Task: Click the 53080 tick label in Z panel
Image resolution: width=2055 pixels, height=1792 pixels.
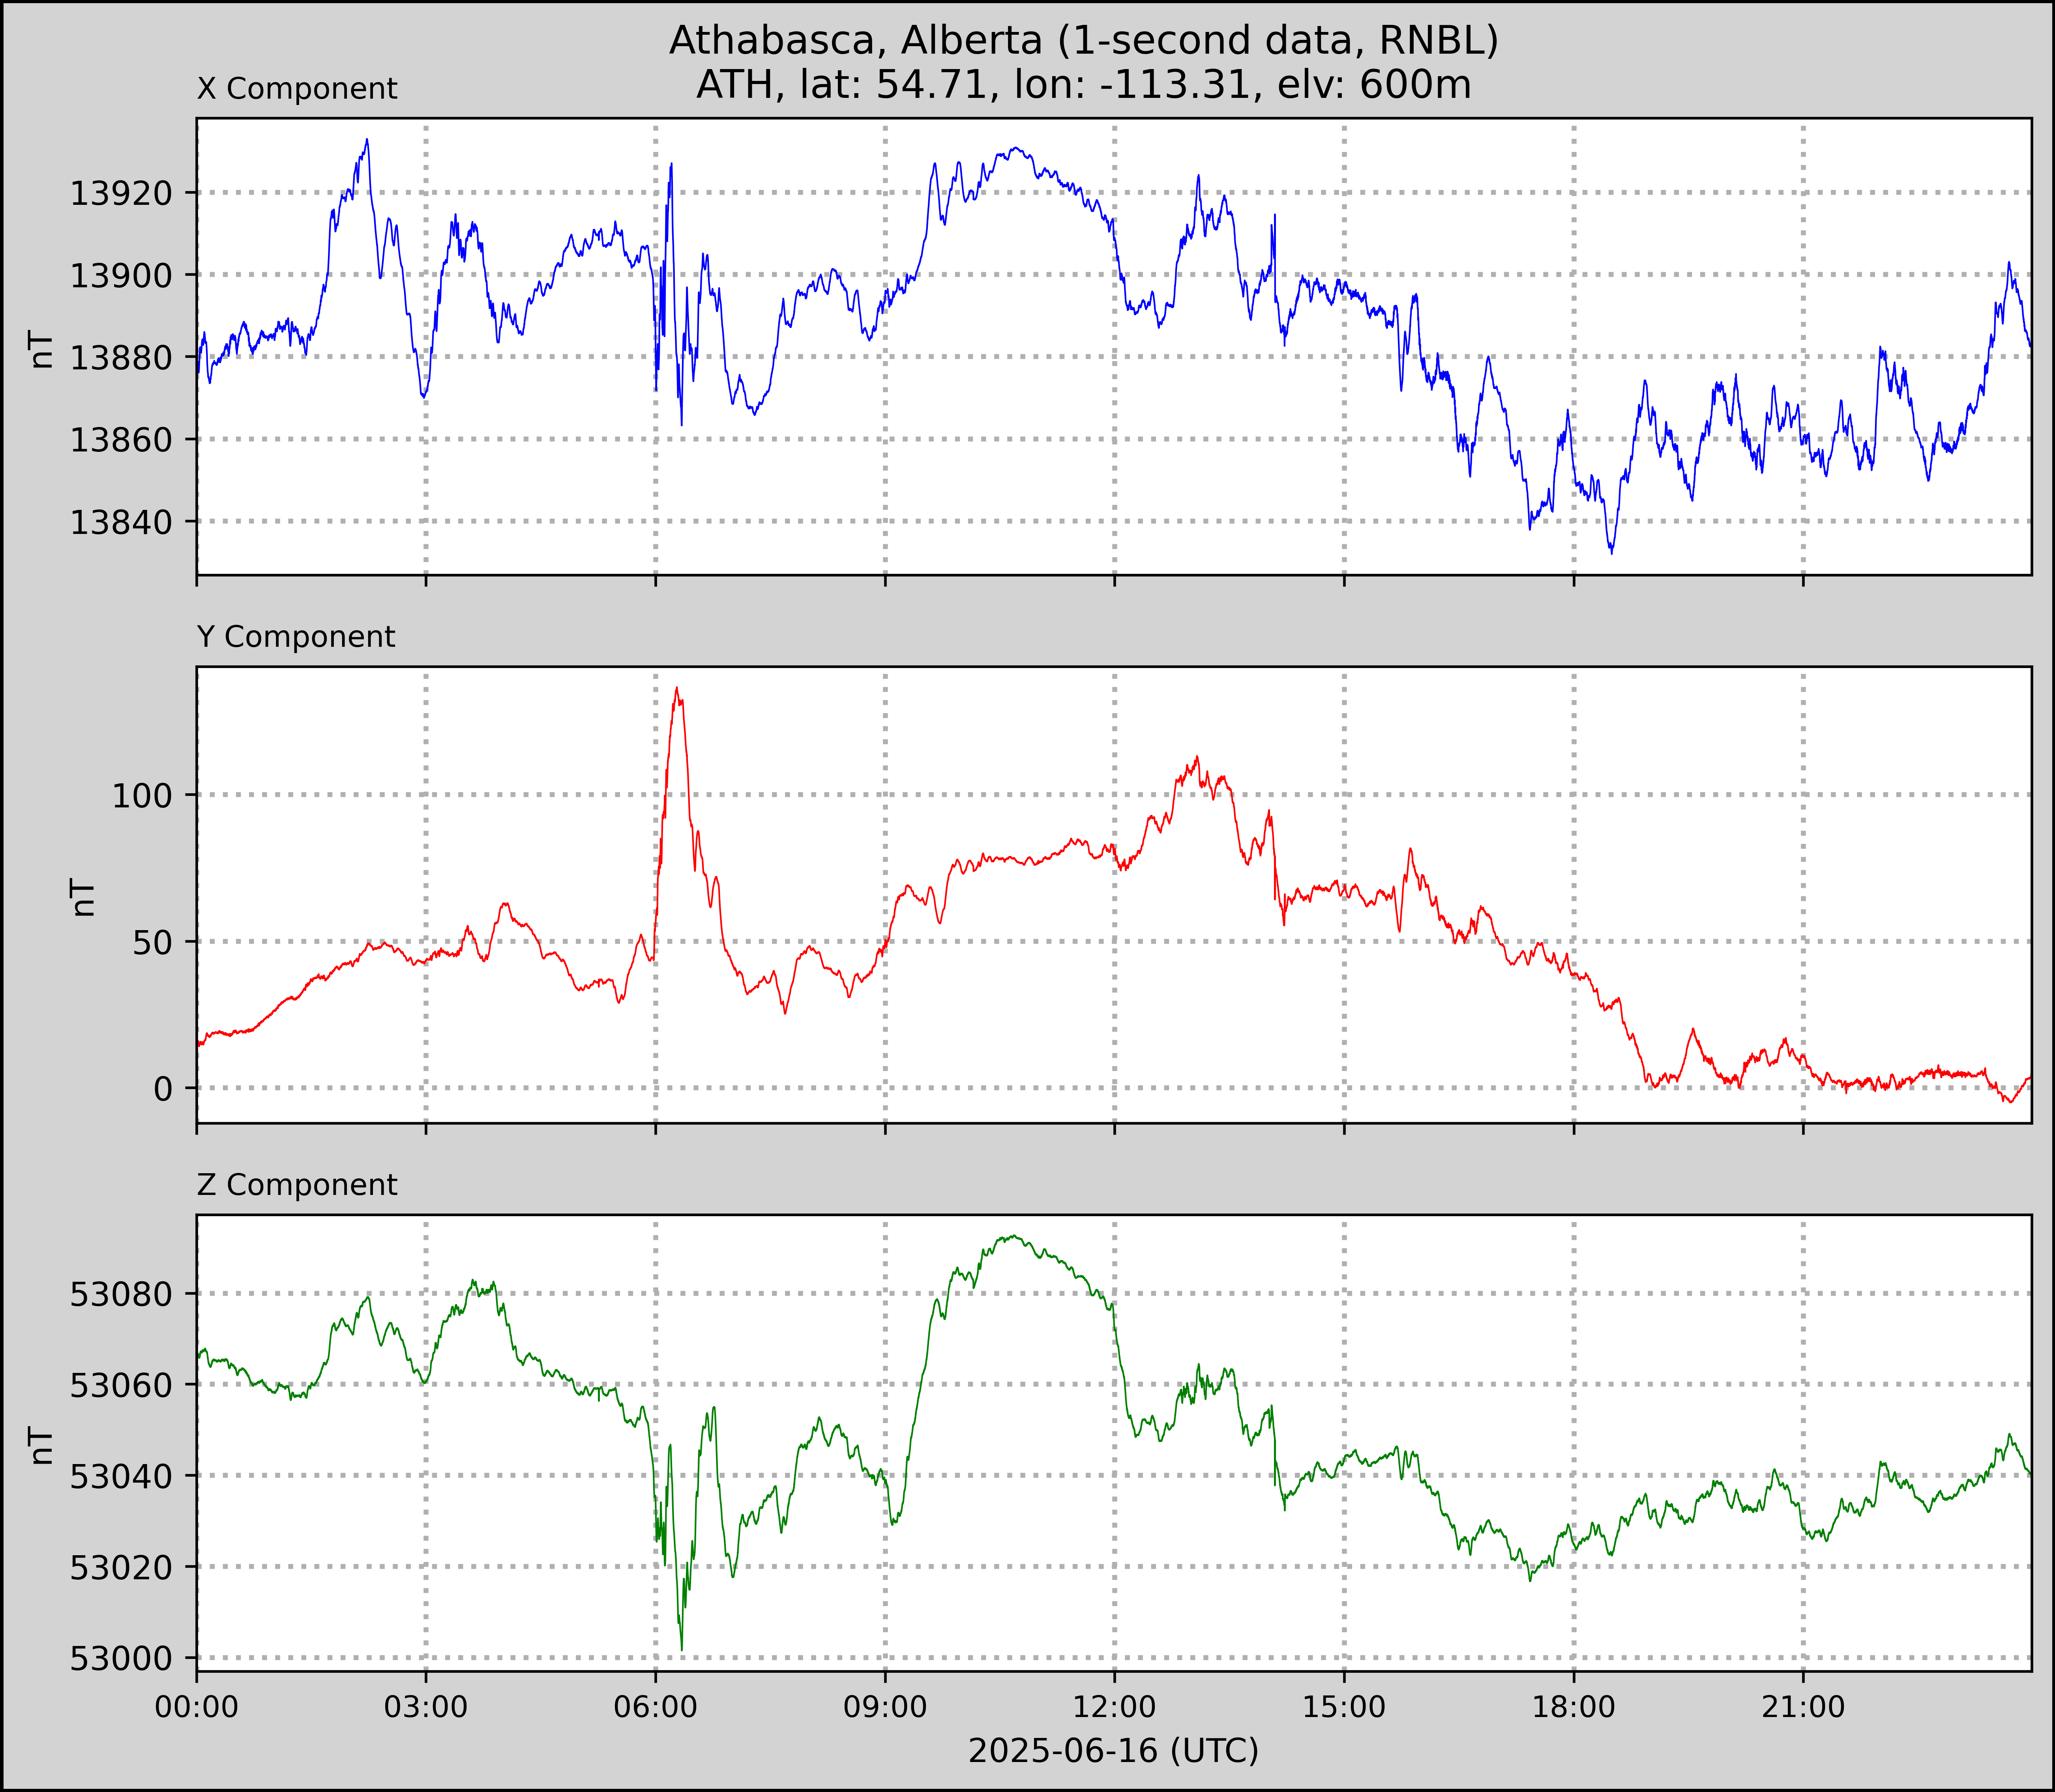Action: [x=121, y=1294]
